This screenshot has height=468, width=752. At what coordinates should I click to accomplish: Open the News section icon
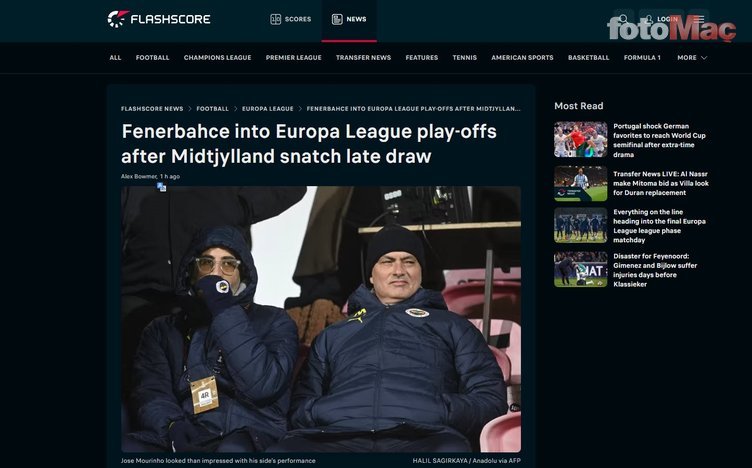tap(337, 19)
